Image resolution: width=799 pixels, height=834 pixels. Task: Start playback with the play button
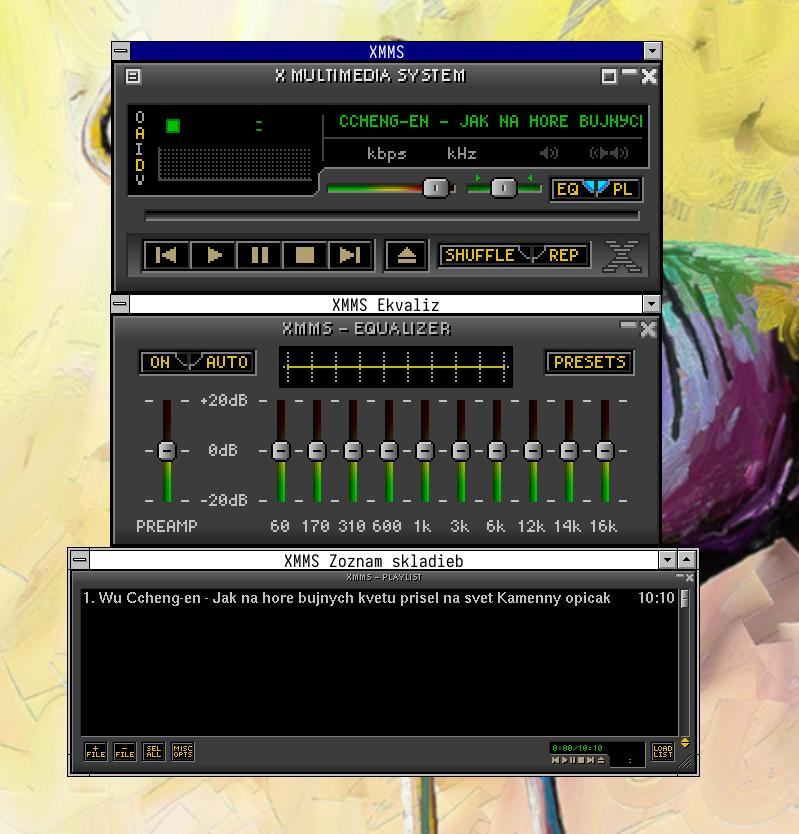click(213, 255)
